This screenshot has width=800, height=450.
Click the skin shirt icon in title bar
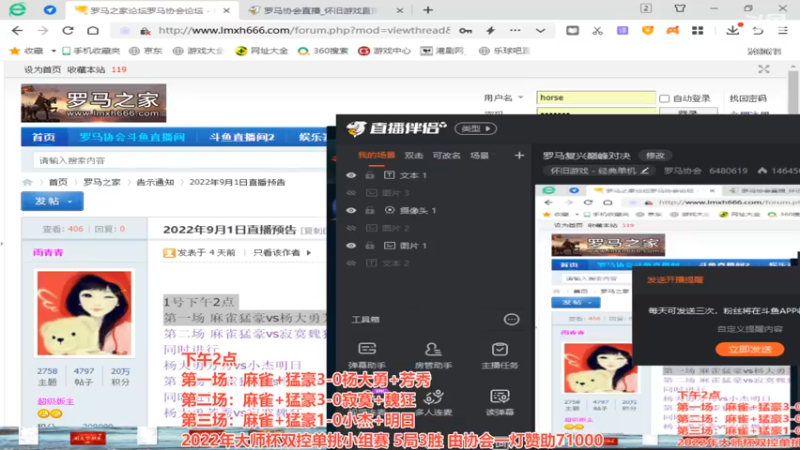(x=680, y=8)
